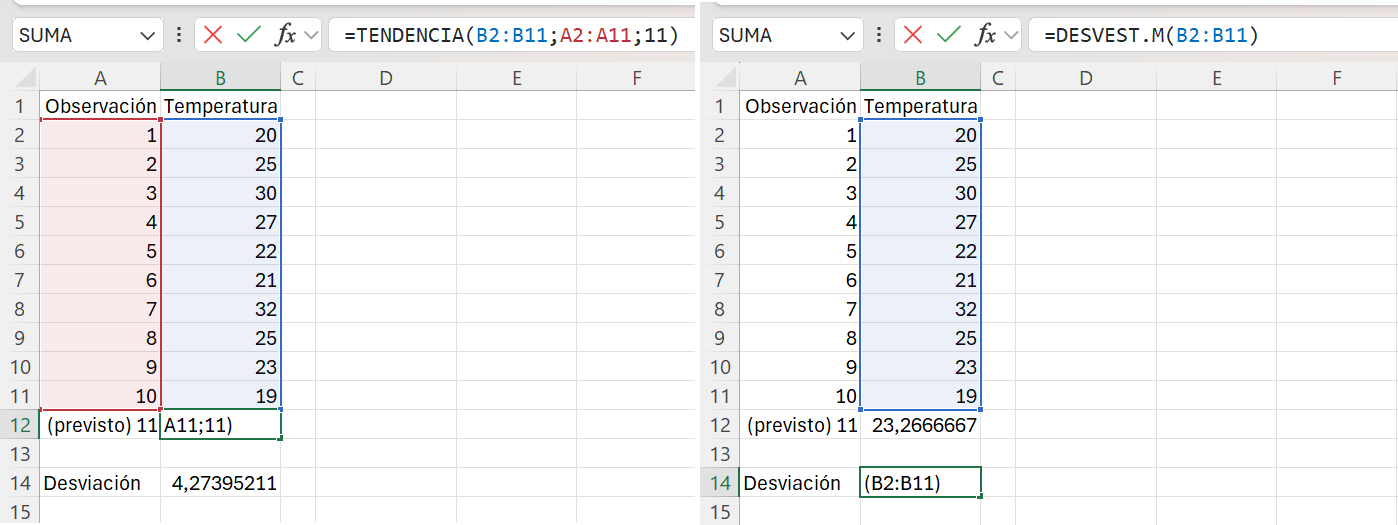
Task: Click (previsto) 11 cell in left spreadsheet
Action: 100,425
